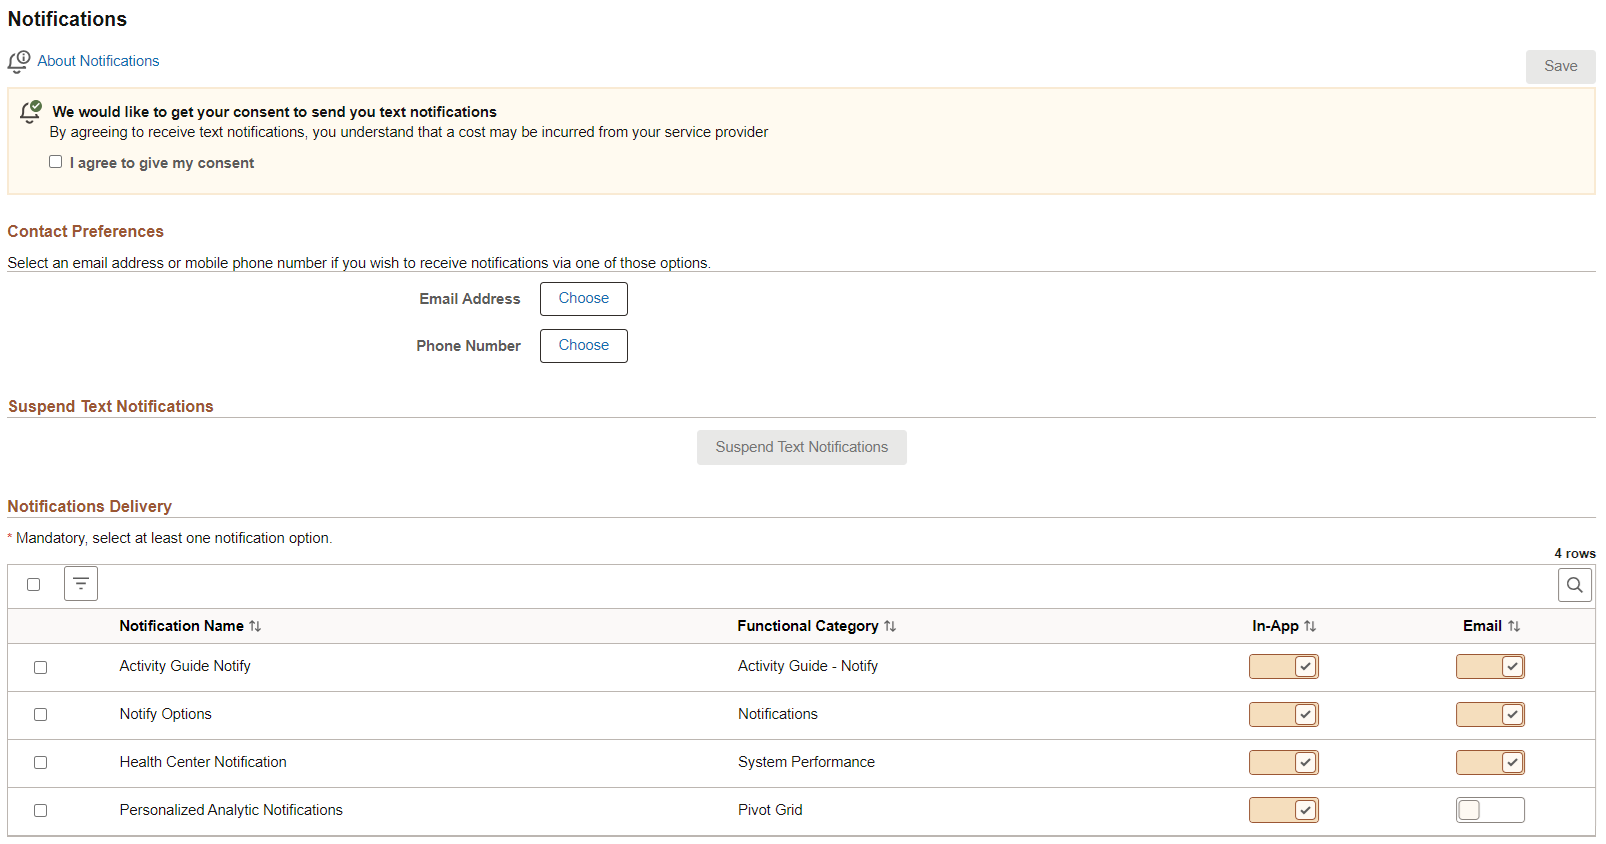Click the About Notifications bell icon
This screenshot has width=1606, height=844.
click(19, 62)
